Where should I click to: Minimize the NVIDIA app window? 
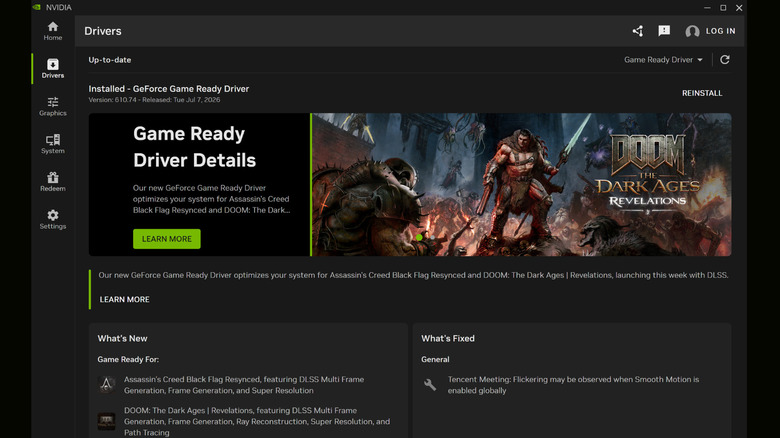pyautogui.click(x=707, y=7)
